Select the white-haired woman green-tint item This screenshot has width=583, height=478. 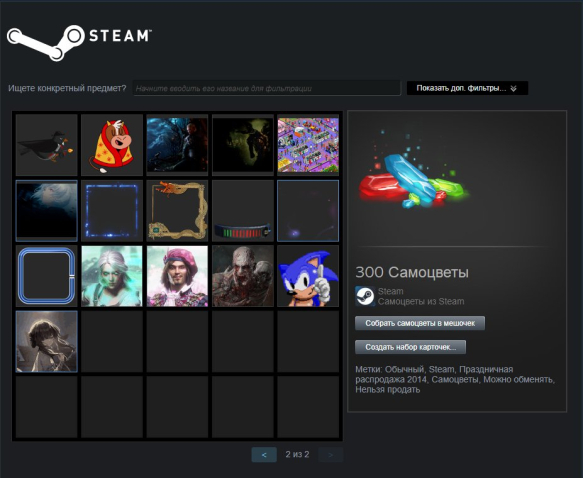pos(112,276)
